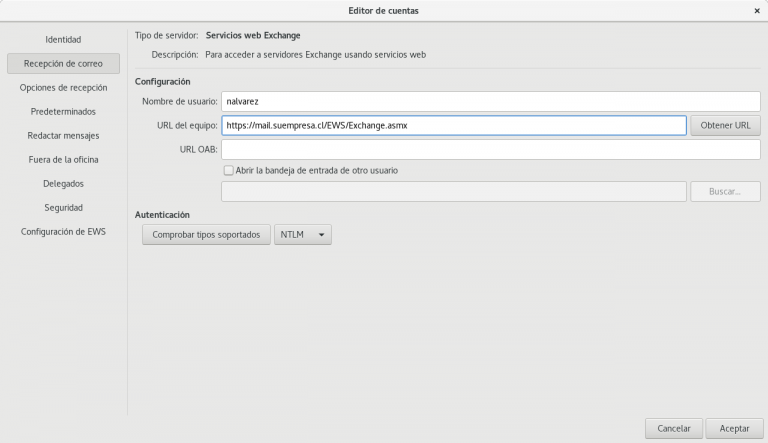This screenshot has width=768, height=443.
Task: Open Fuera de la oficina settings
Action: click(x=63, y=159)
